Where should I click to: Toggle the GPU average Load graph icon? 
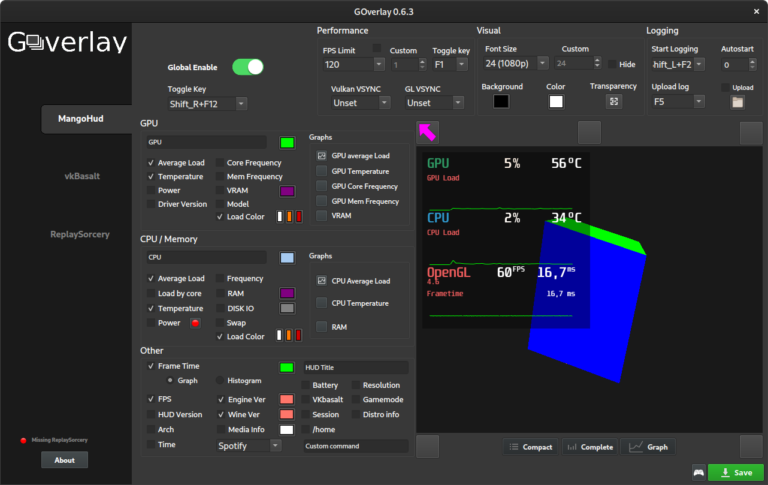pyautogui.click(x=321, y=156)
